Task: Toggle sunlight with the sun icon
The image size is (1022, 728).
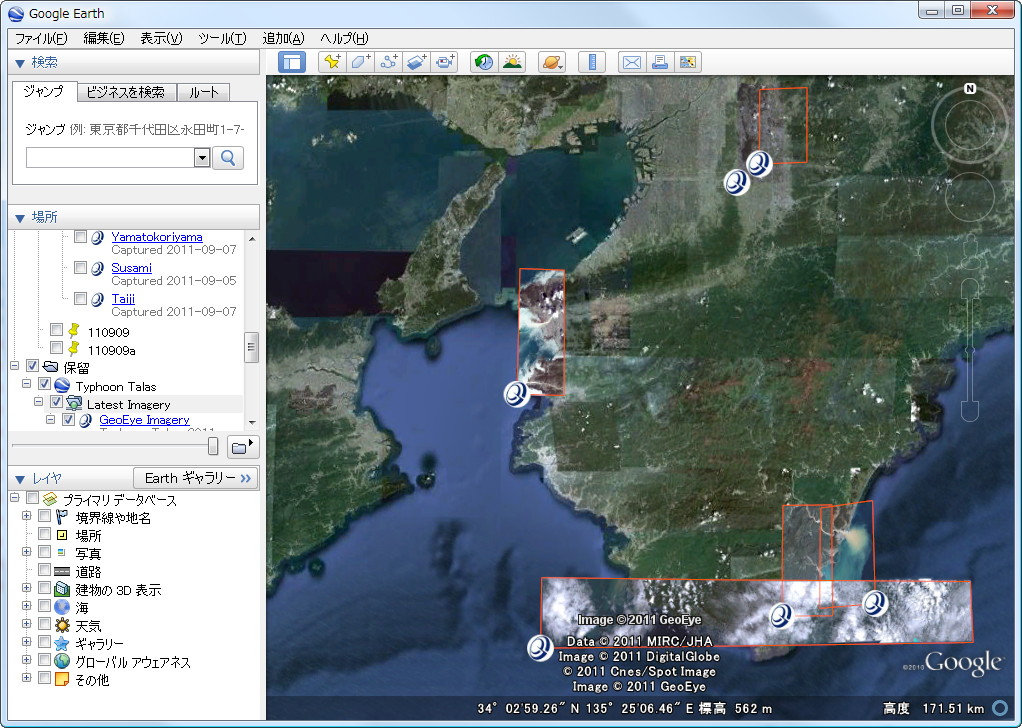Action: (512, 61)
